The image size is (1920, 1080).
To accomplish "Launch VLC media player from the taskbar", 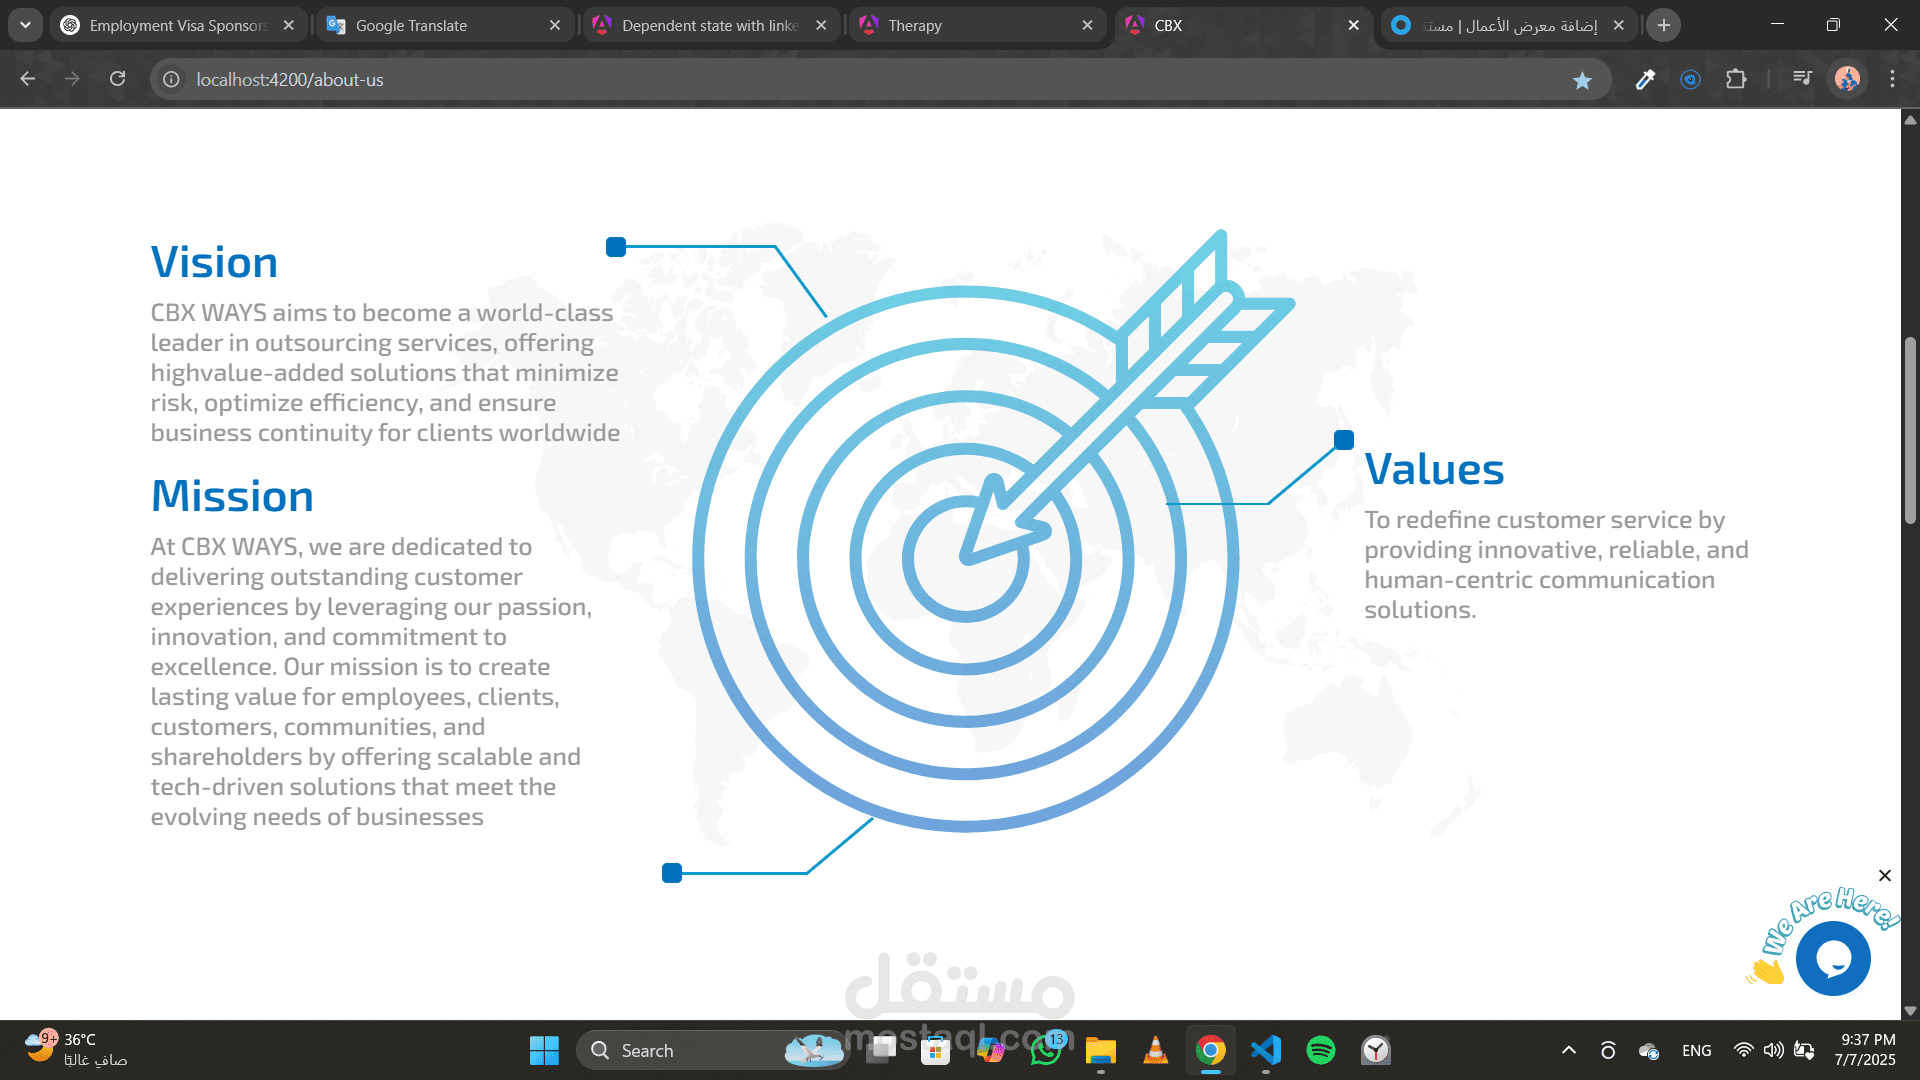I will [1156, 1051].
